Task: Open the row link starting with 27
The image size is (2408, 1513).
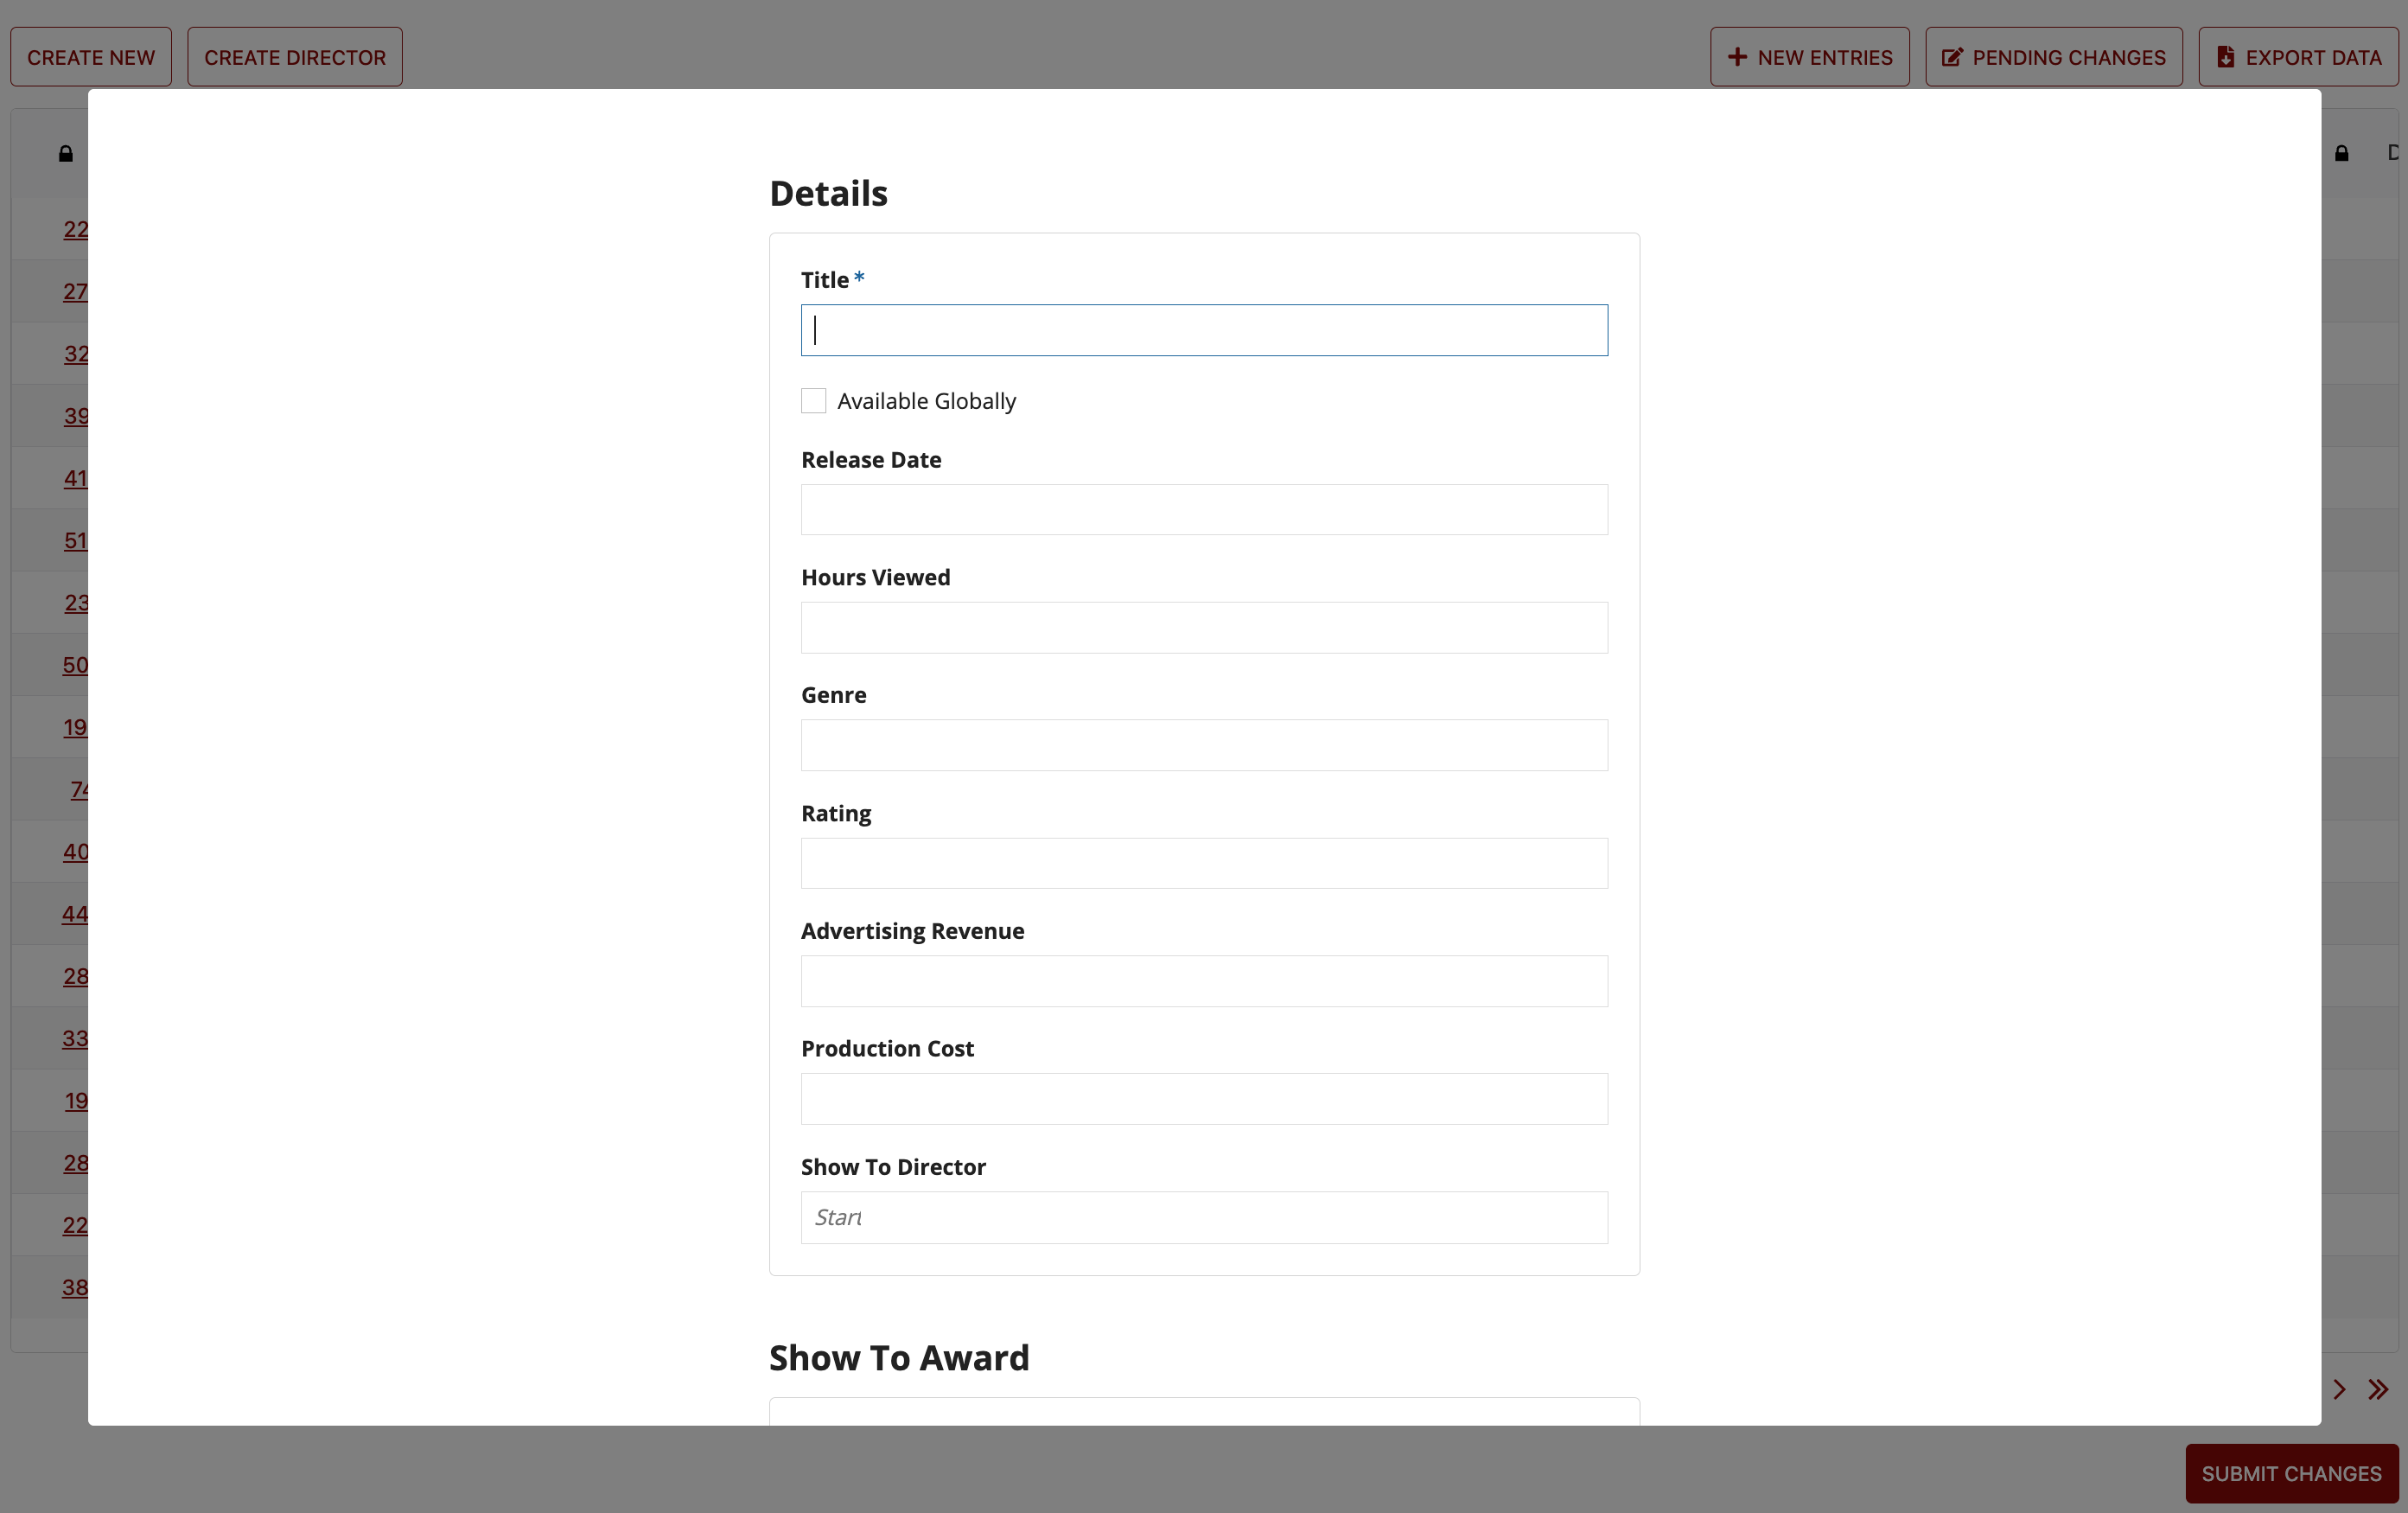Action: click(x=75, y=292)
